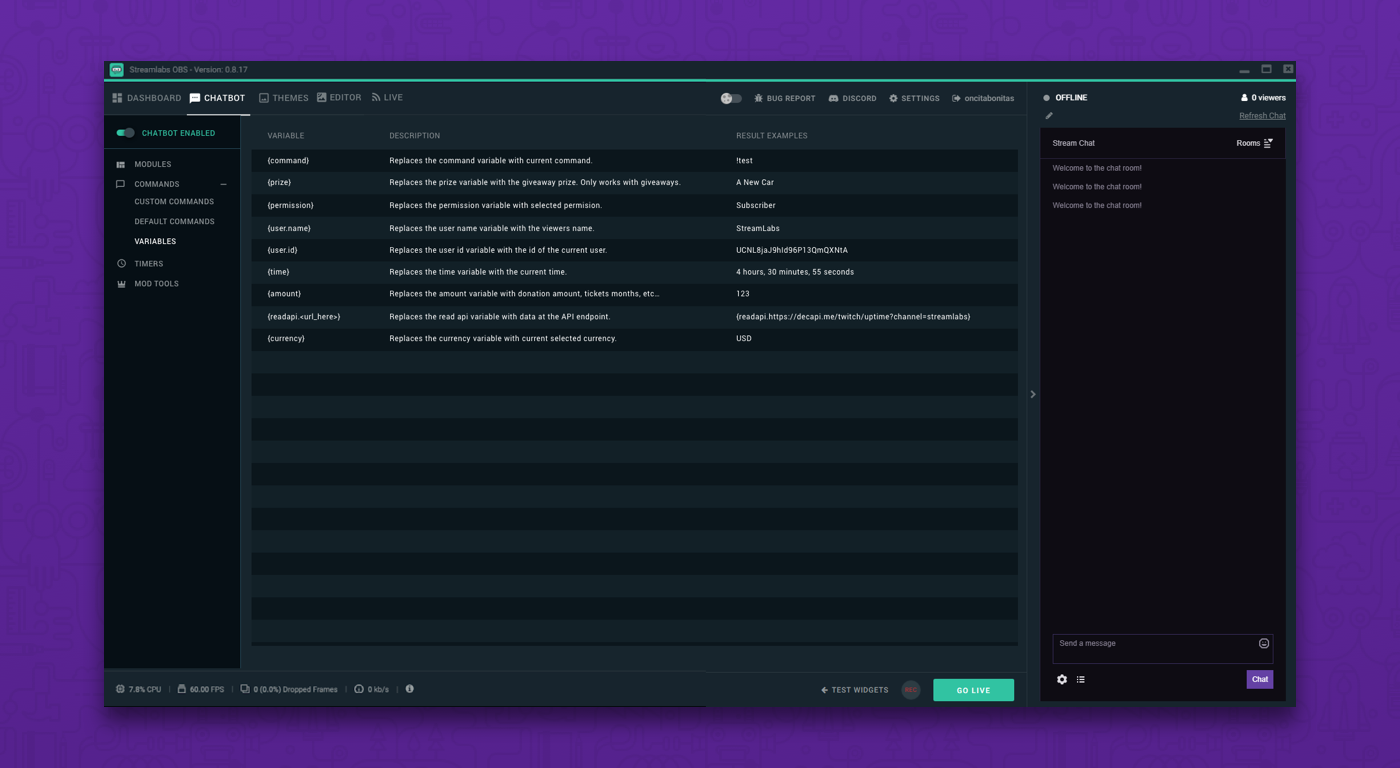The height and width of the screenshot is (768, 1400).
Task: Open the chat viewer list icon
Action: tap(1081, 680)
